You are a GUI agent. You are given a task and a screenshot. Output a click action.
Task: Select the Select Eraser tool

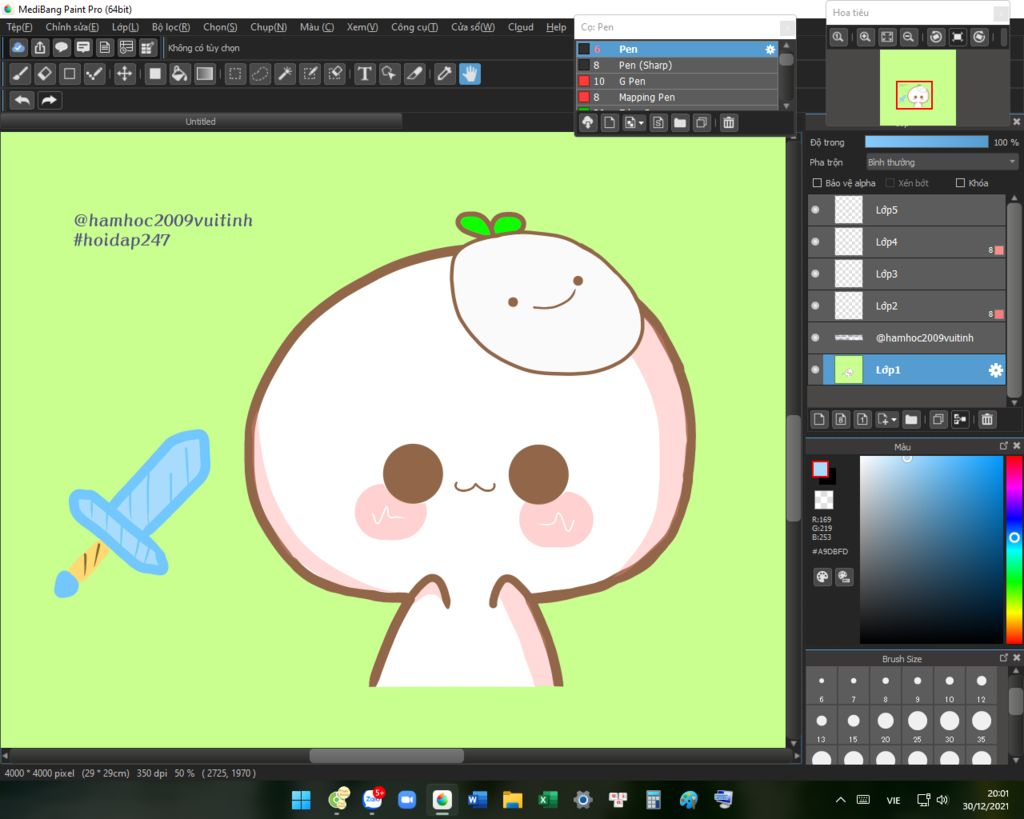(335, 74)
